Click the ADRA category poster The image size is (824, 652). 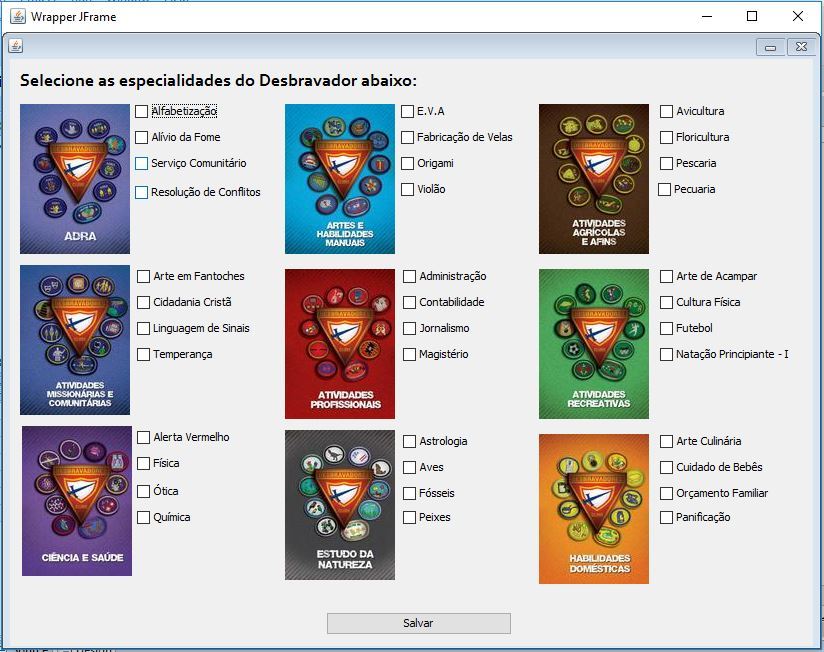tap(75, 179)
